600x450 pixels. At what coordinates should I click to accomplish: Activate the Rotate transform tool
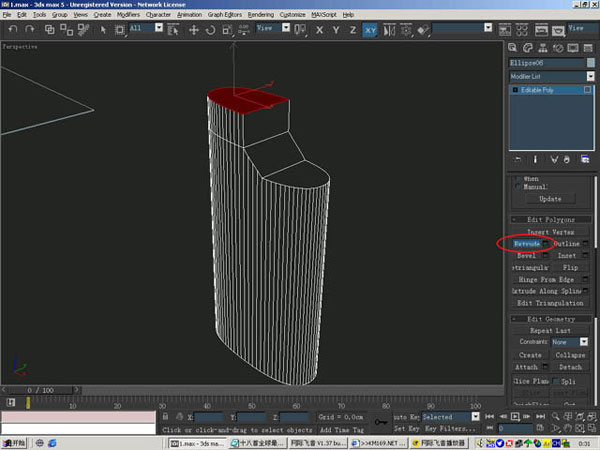coord(210,30)
